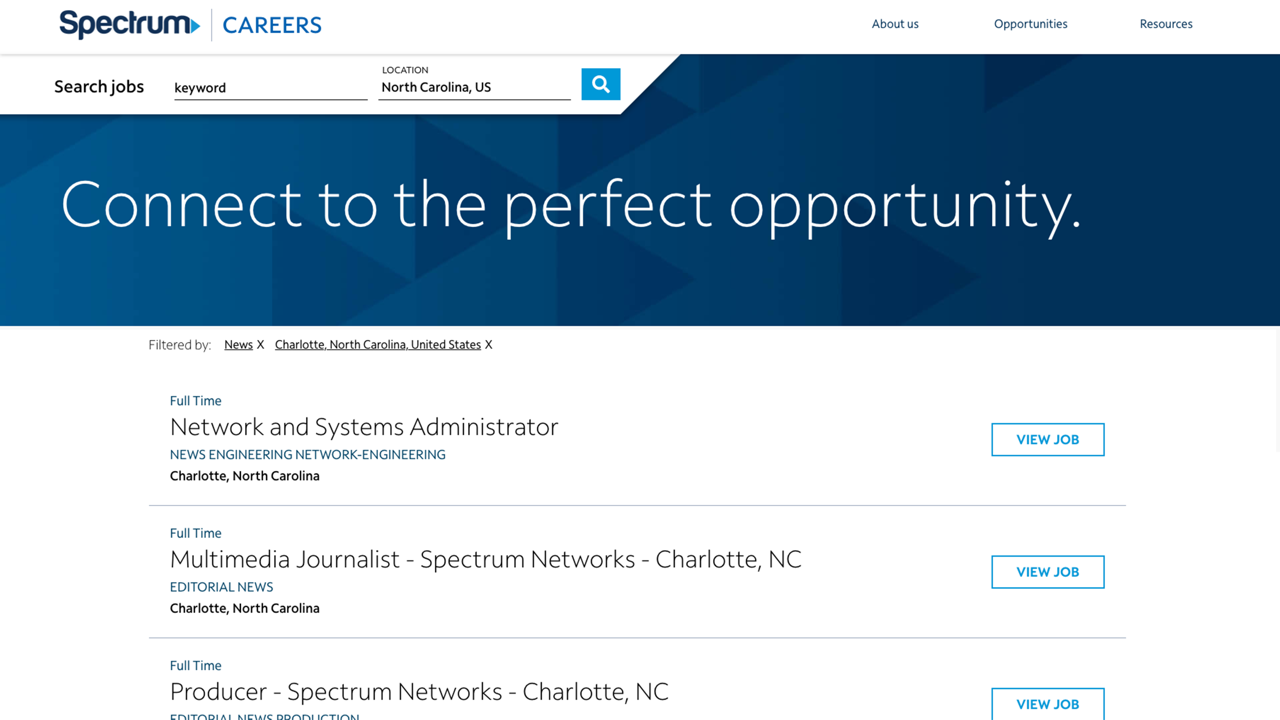Click the blue search magnifier icon
The image size is (1280, 720).
[x=600, y=84]
